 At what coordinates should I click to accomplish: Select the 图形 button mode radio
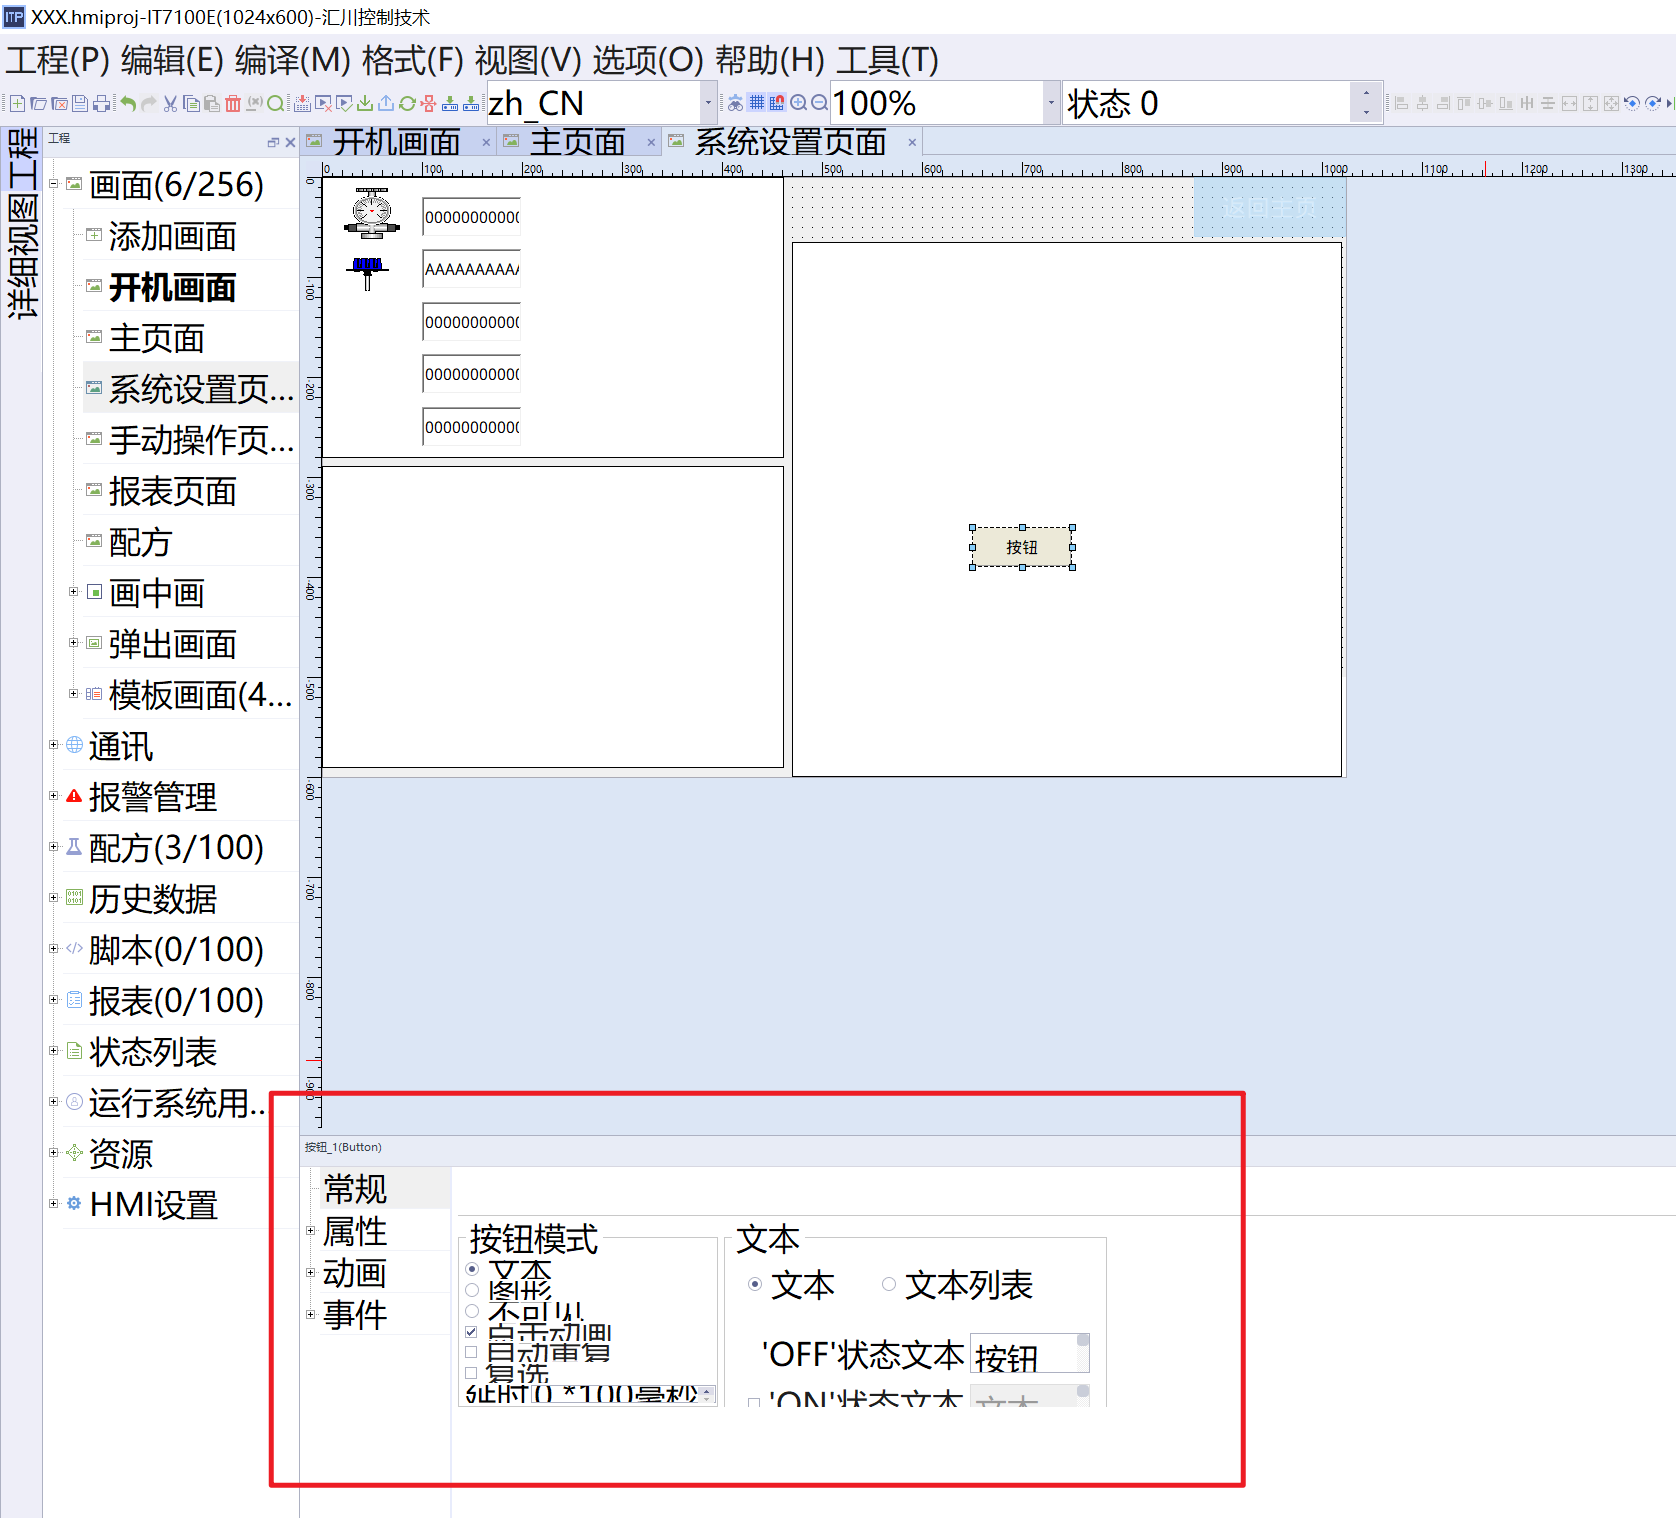pyautogui.click(x=472, y=1290)
